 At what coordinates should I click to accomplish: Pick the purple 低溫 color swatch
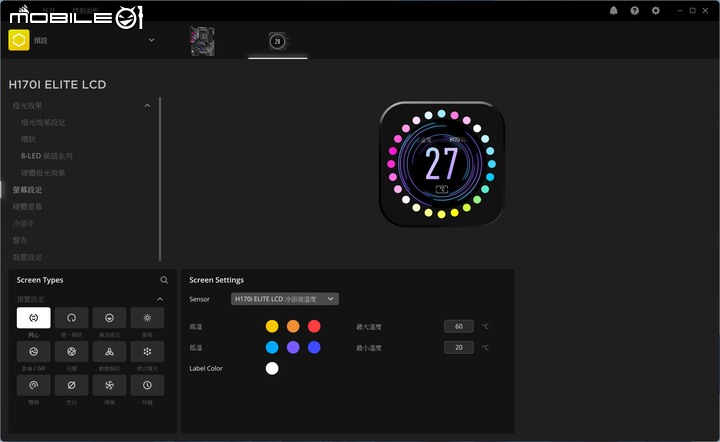(x=293, y=347)
